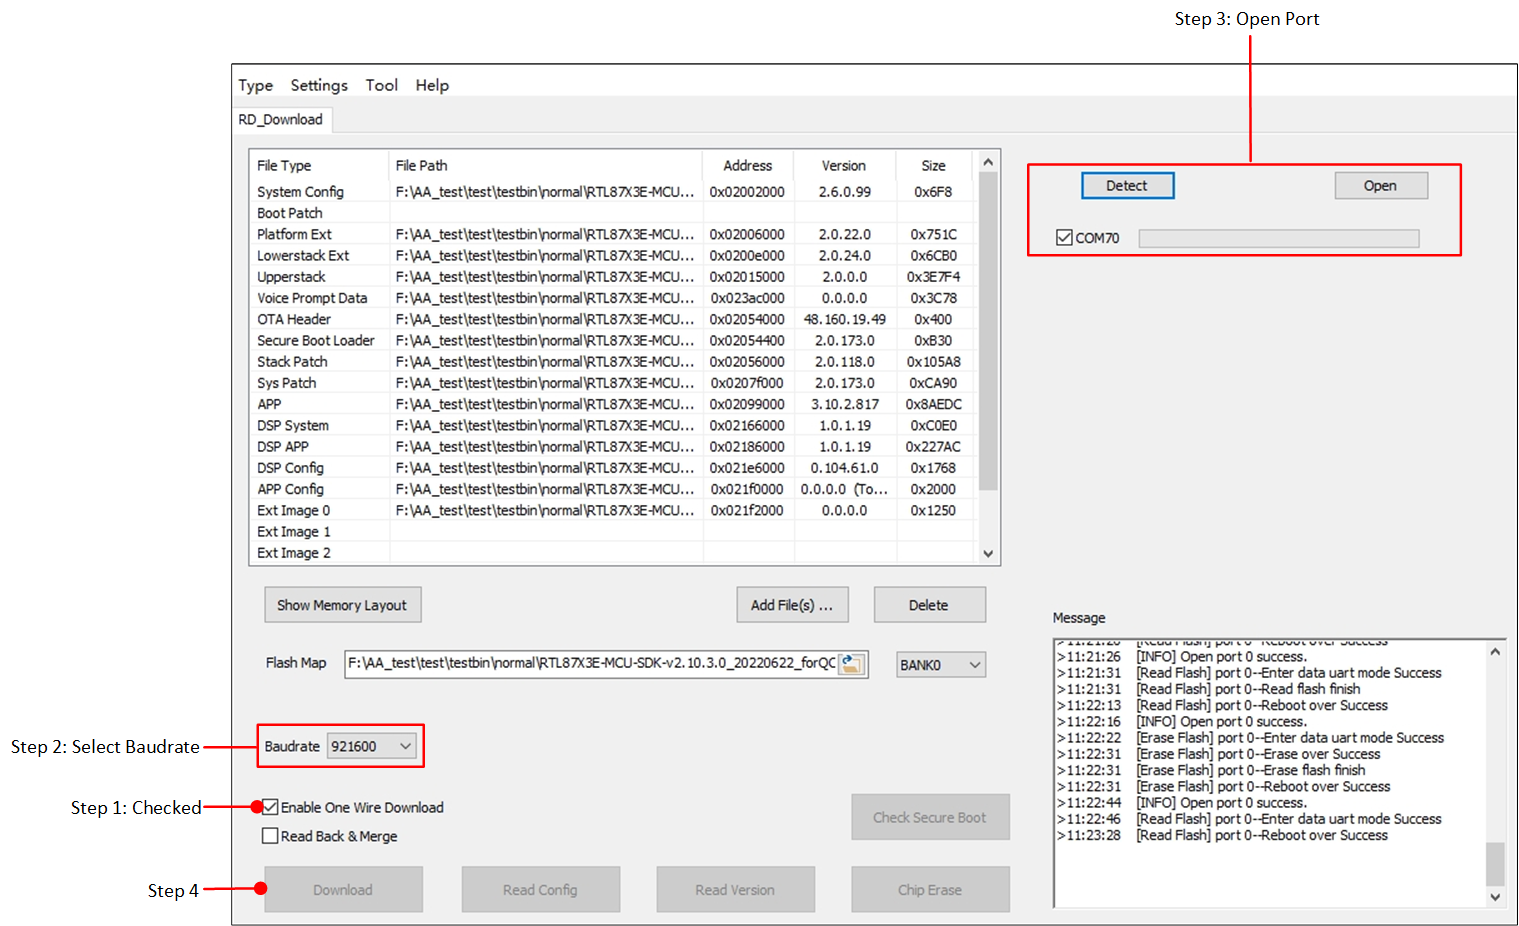
Task: Click the Chip Erase button
Action: 930,890
